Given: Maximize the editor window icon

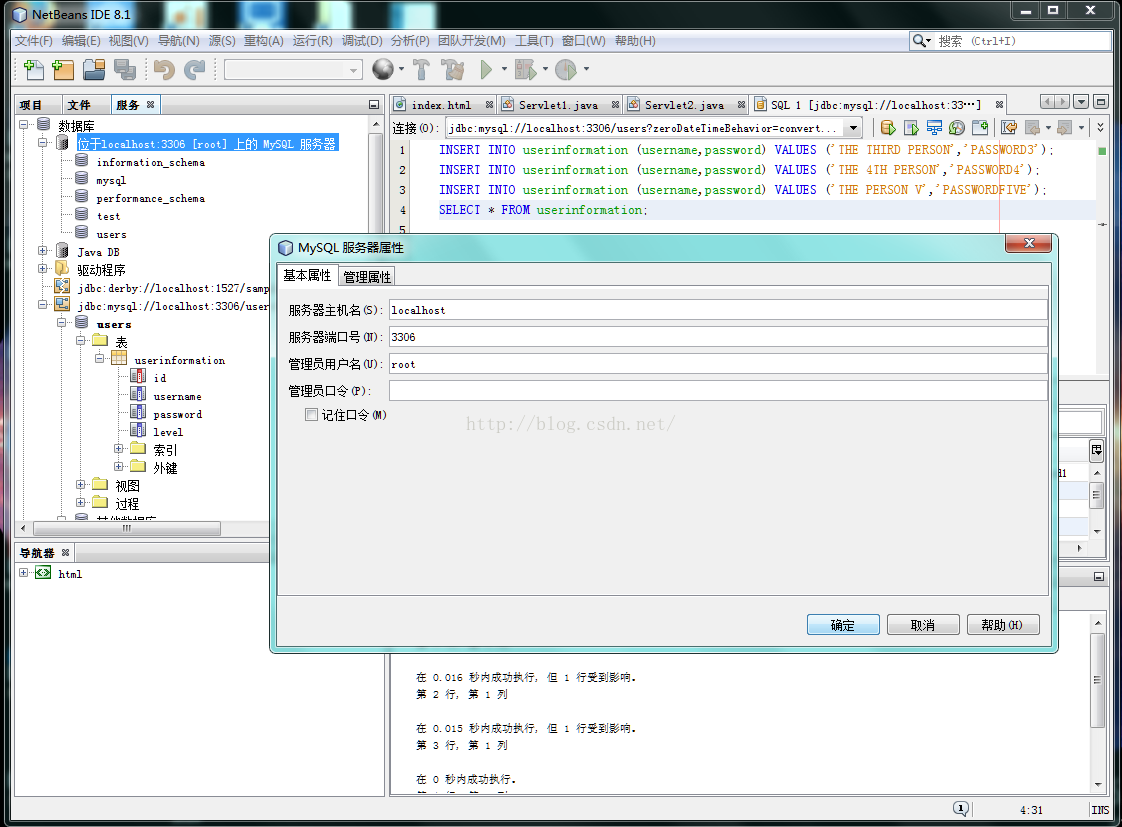Looking at the screenshot, I should [1101, 102].
